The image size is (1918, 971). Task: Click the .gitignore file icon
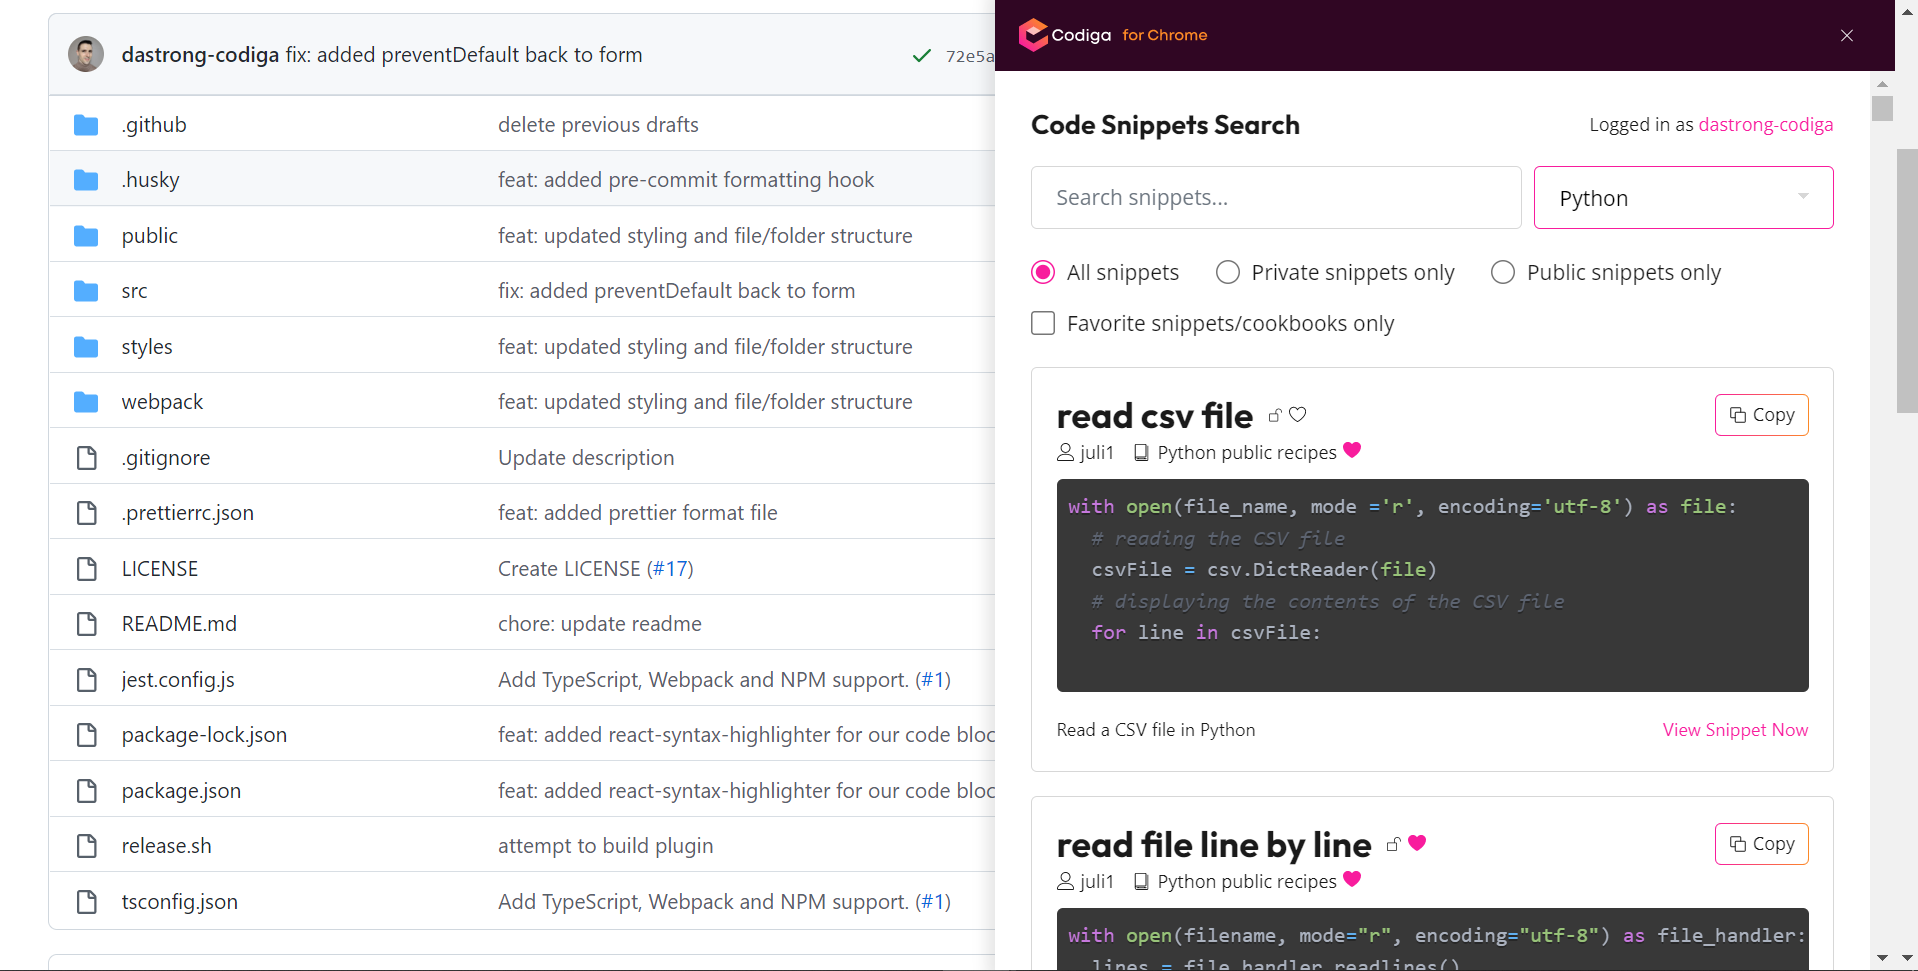pyautogui.click(x=87, y=458)
